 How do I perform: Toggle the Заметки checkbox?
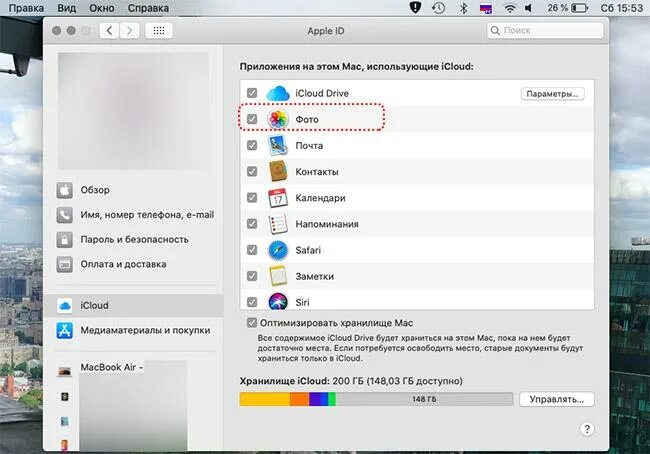[x=252, y=276]
